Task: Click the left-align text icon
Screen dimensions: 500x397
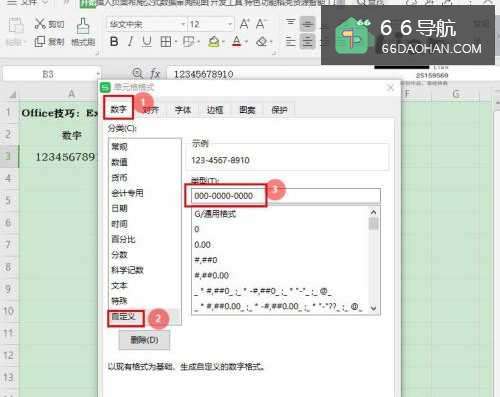Action: click(291, 42)
